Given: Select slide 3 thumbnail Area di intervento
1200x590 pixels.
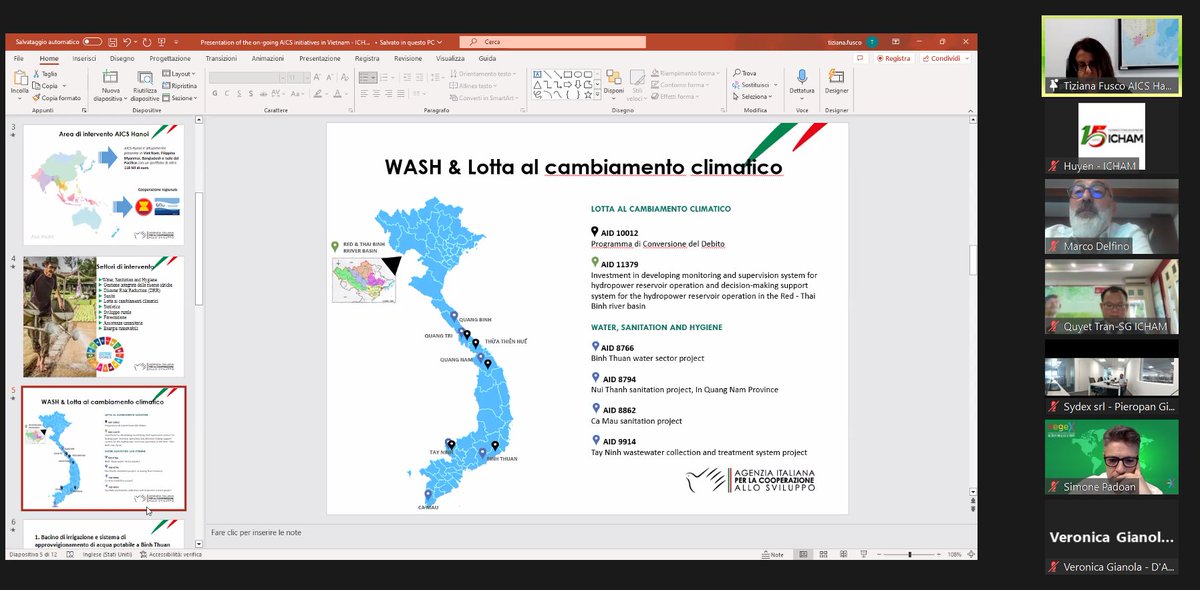Looking at the screenshot, I should tap(102, 184).
